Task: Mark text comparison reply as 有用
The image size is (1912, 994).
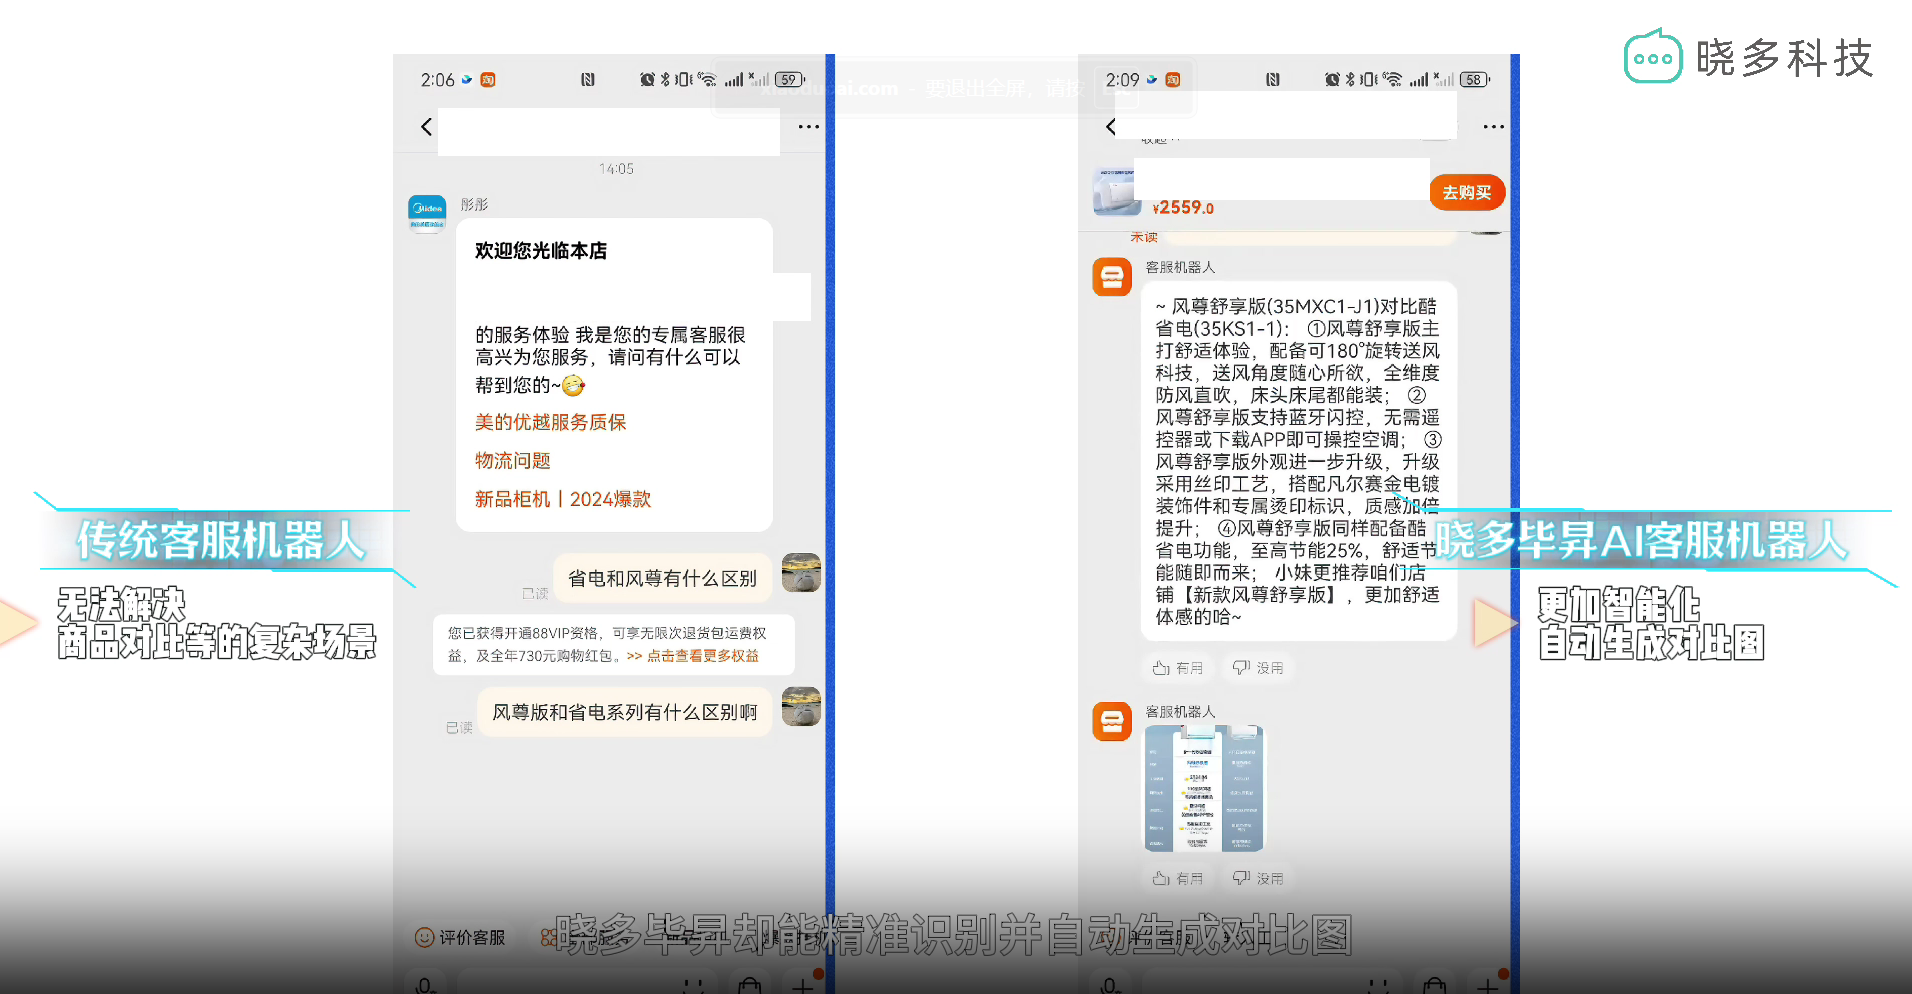Action: (x=1177, y=668)
